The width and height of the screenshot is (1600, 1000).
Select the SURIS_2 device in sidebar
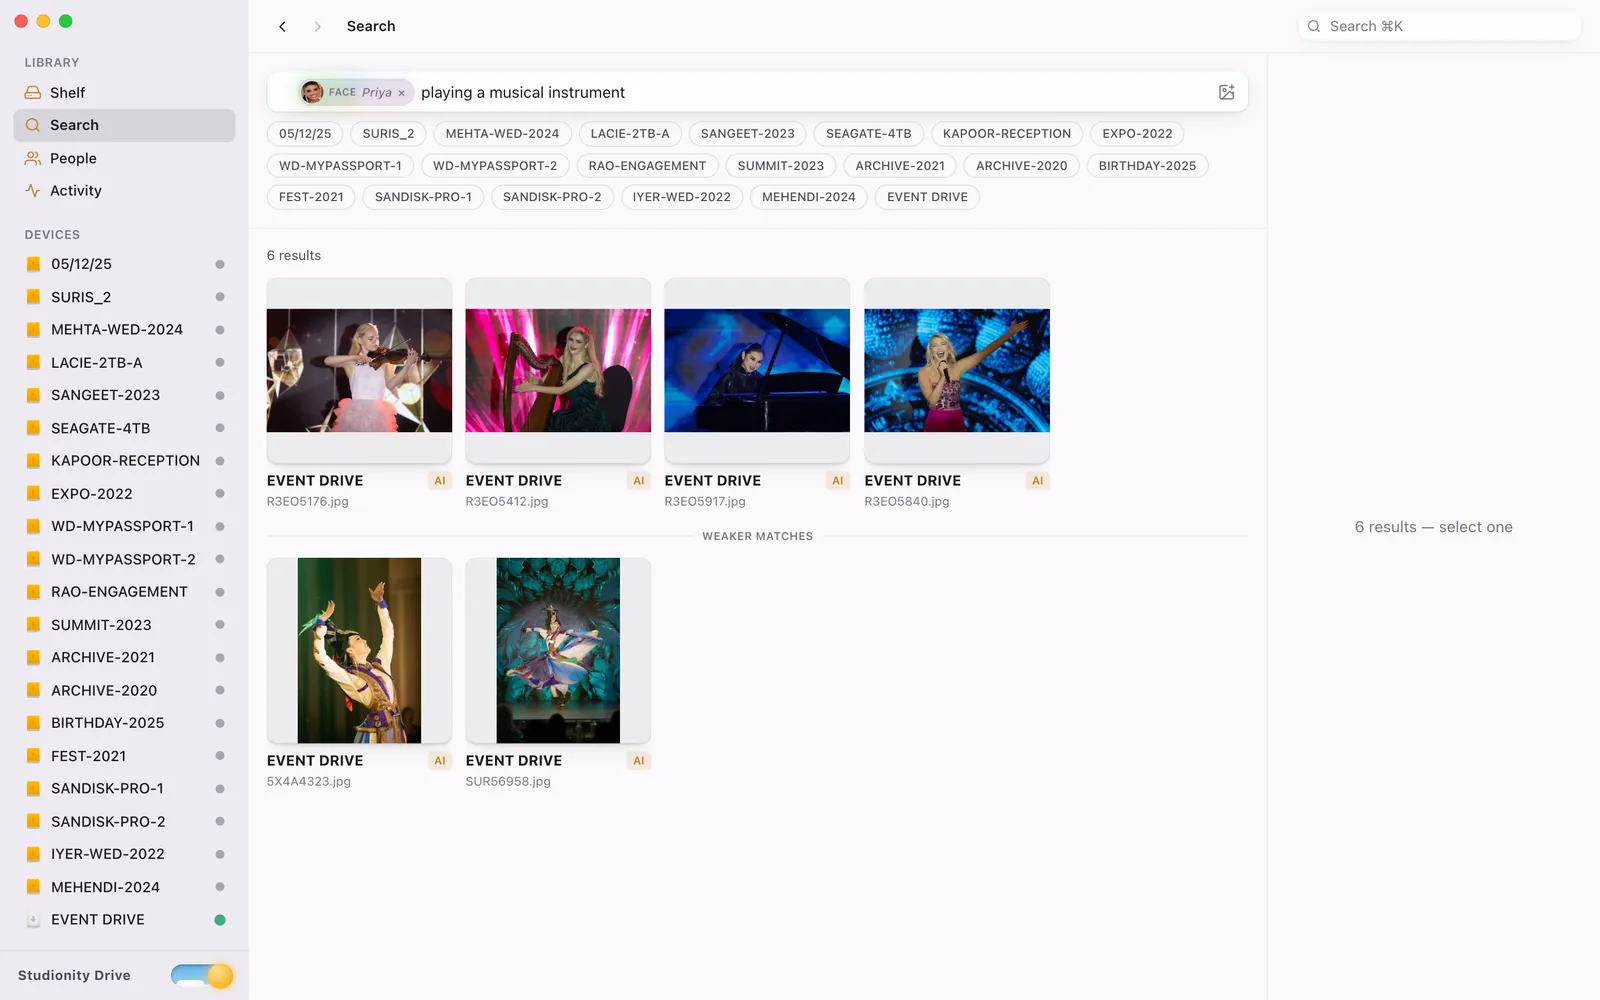point(124,297)
